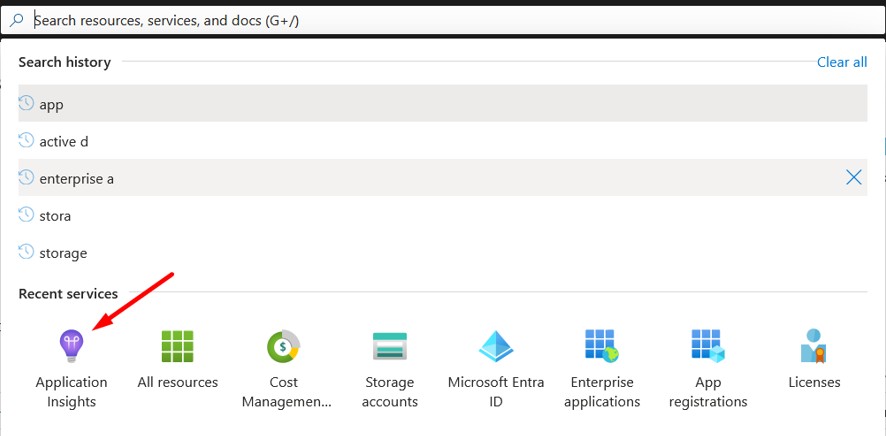Select the 'enterprise a' history entry
The width and height of the screenshot is (886, 436).
[442, 177]
